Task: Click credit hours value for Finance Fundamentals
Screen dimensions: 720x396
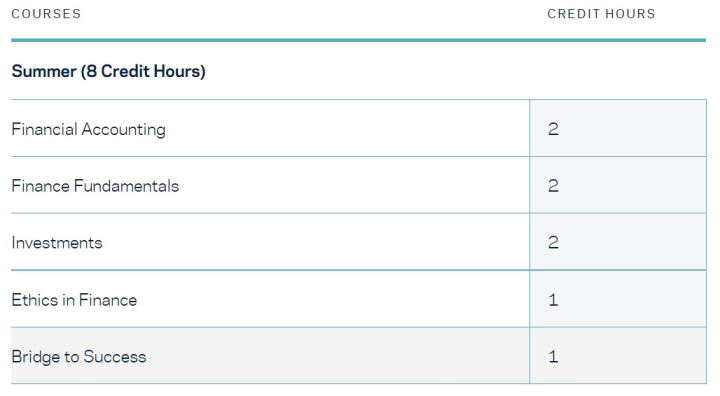Action: [x=553, y=186]
